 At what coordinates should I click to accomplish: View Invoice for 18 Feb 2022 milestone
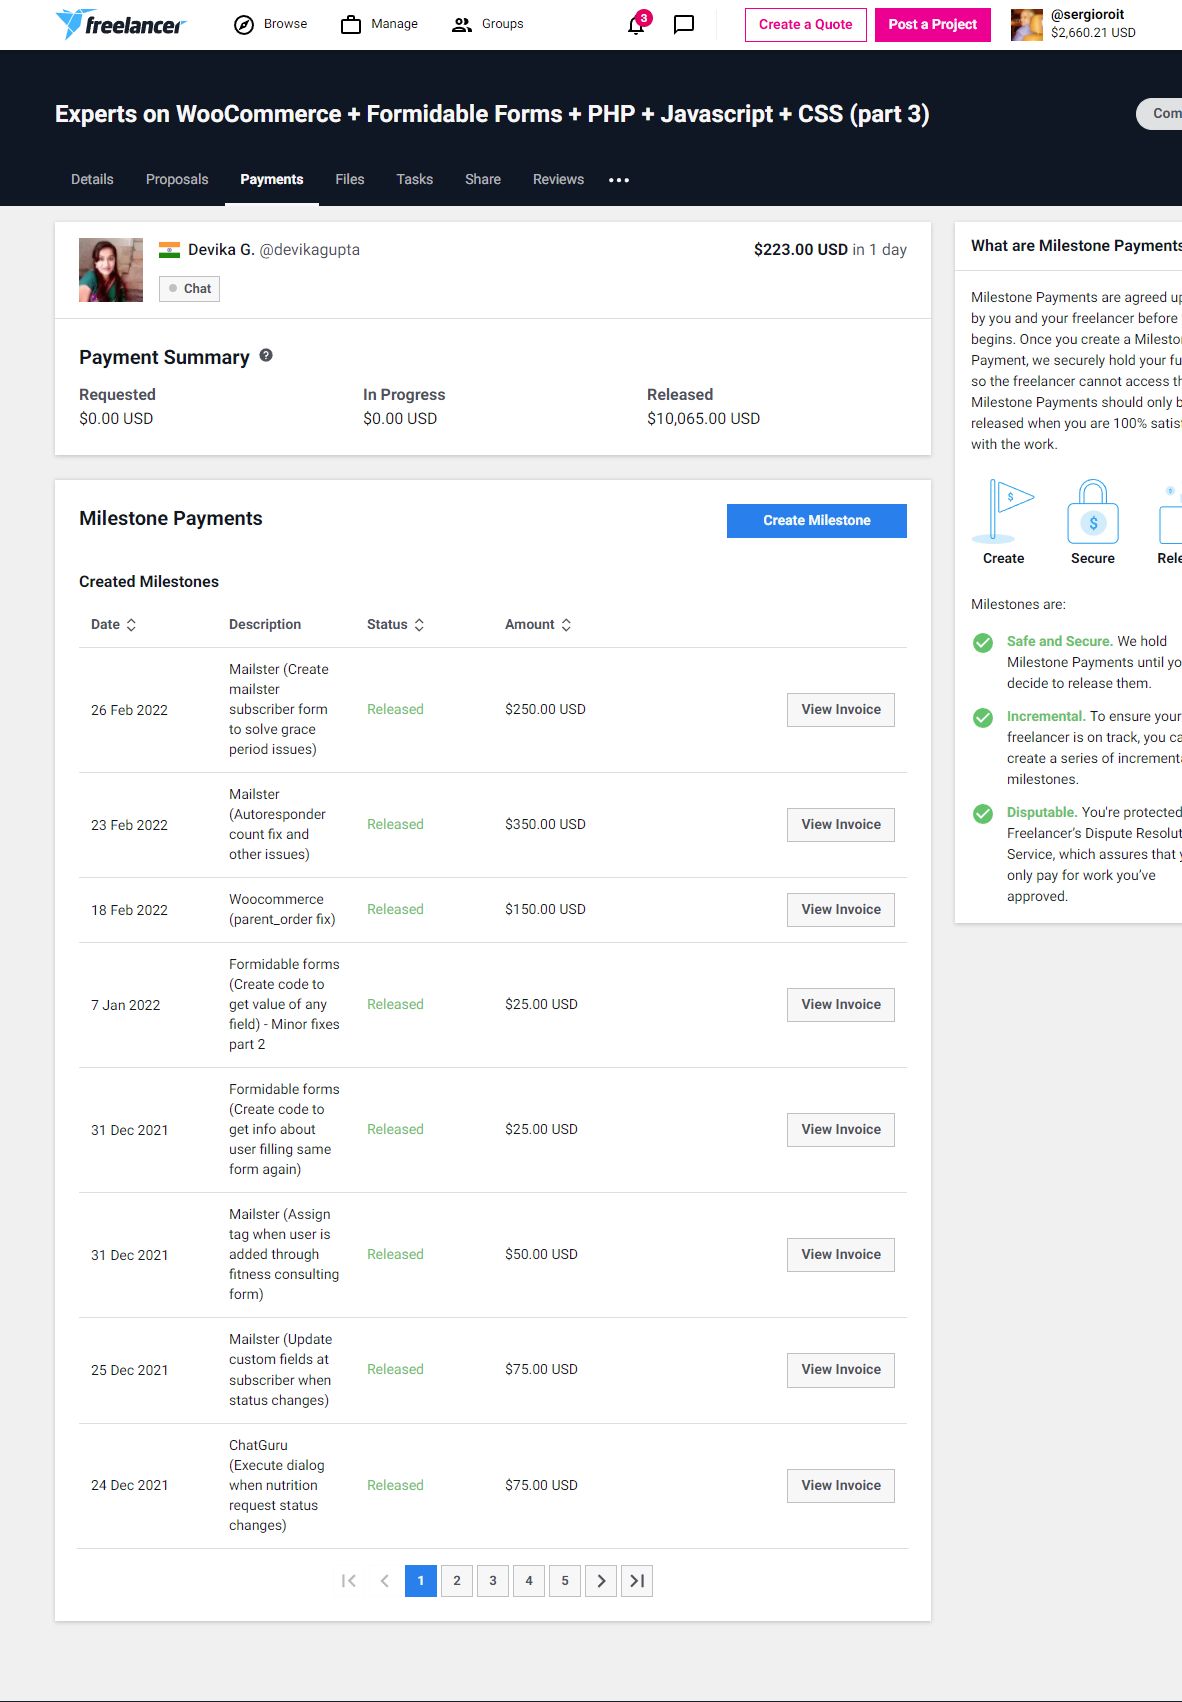841,910
